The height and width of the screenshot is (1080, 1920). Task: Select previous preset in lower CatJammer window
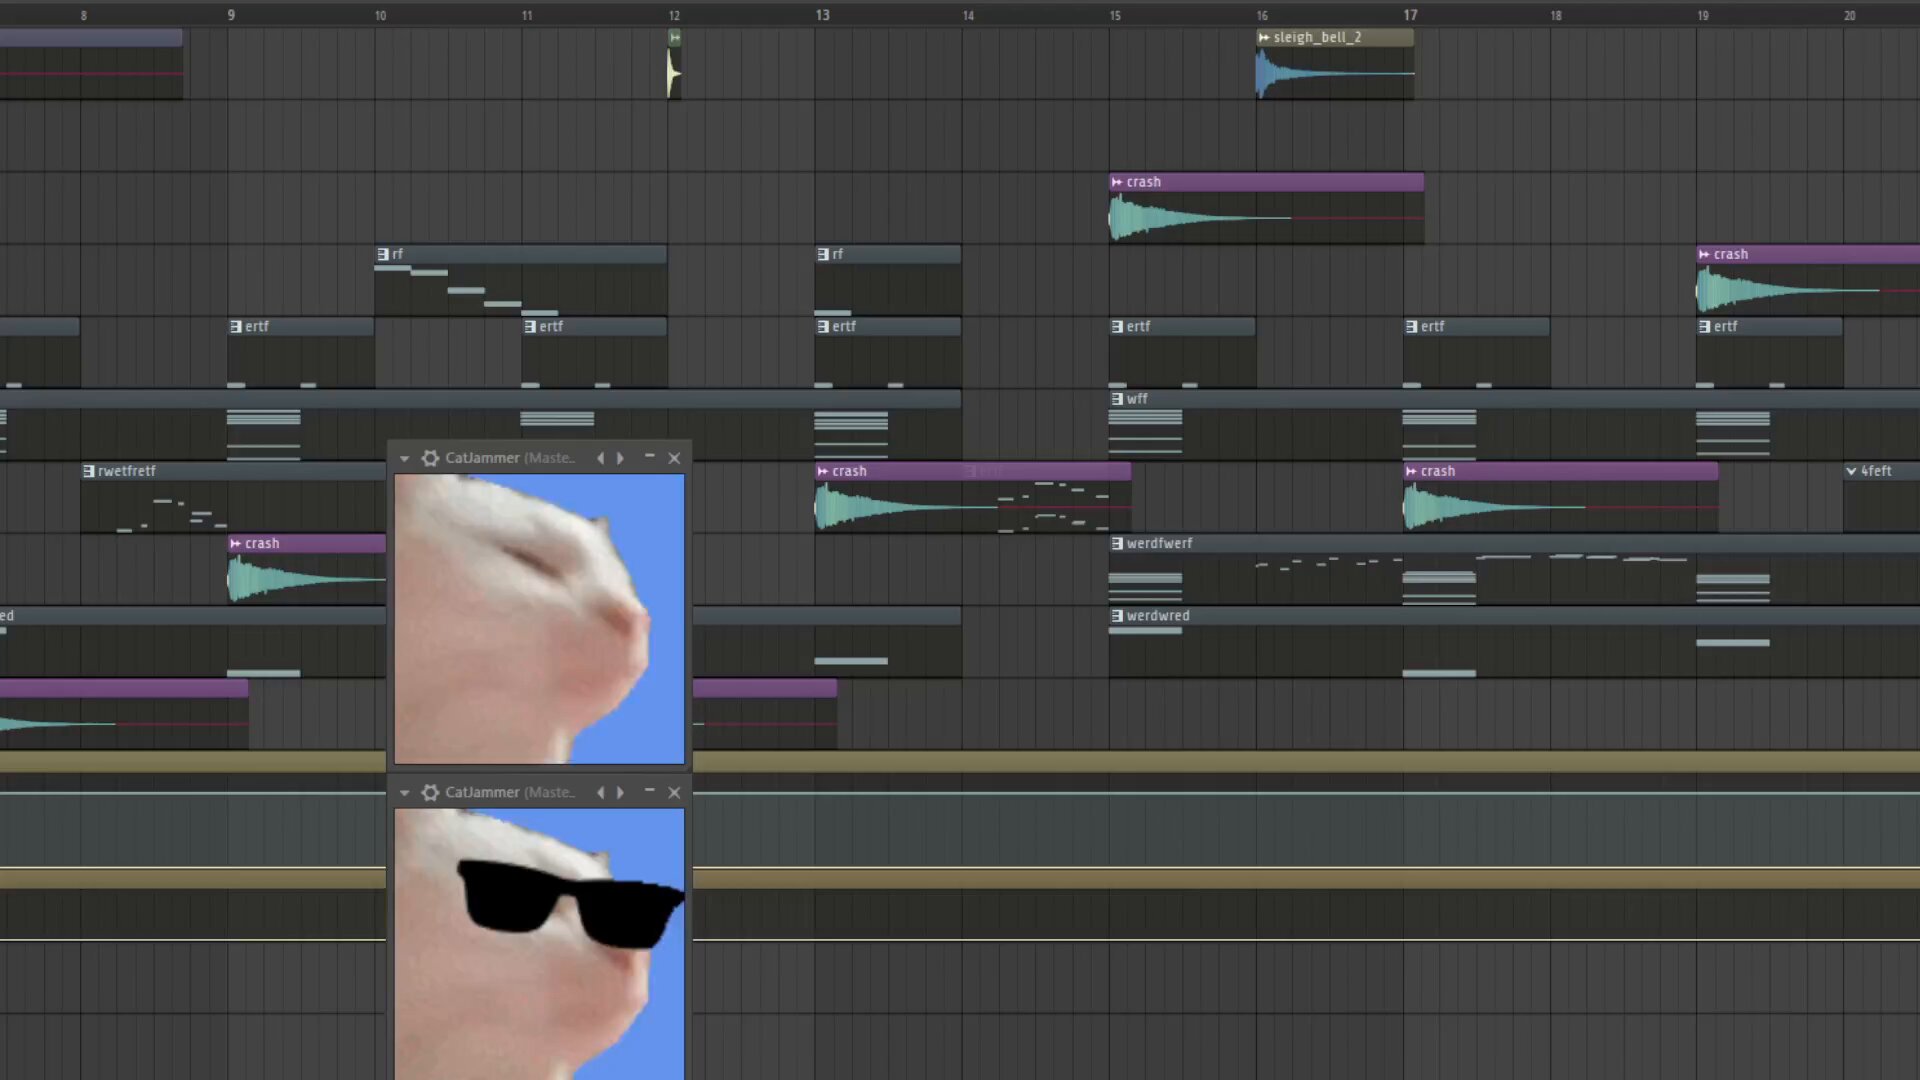tap(600, 792)
